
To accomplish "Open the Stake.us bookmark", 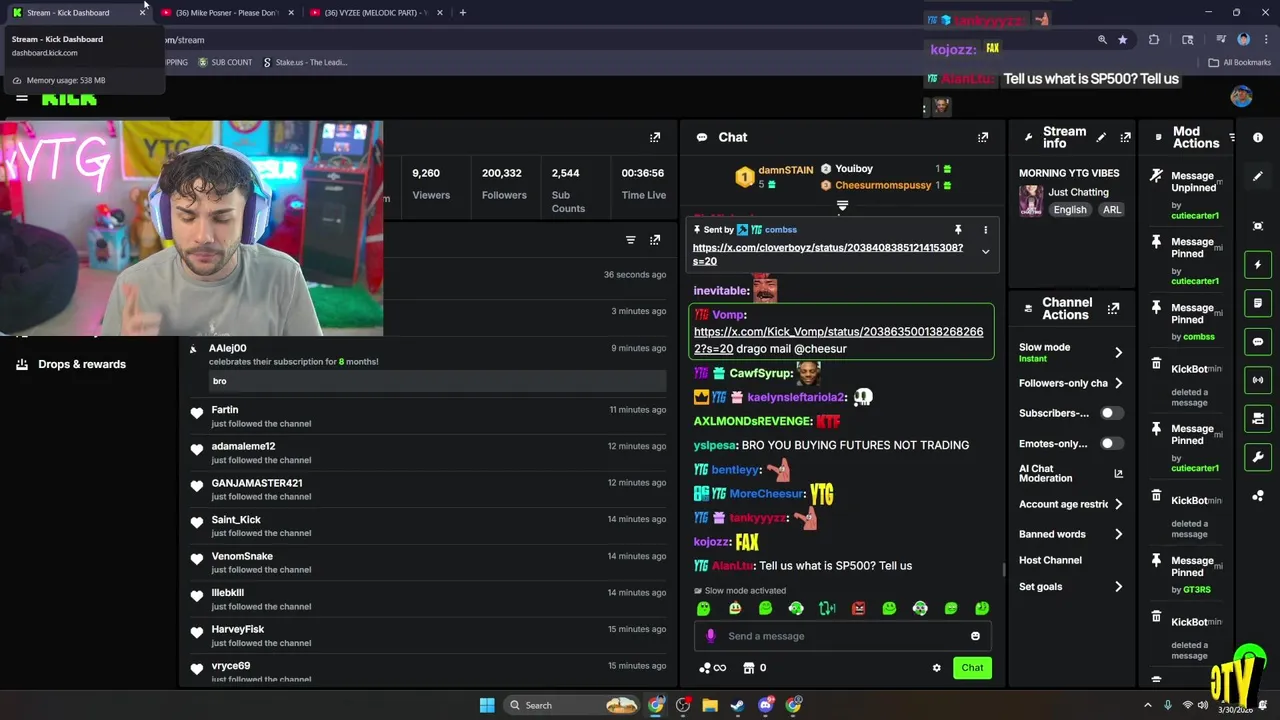I will 304,62.
